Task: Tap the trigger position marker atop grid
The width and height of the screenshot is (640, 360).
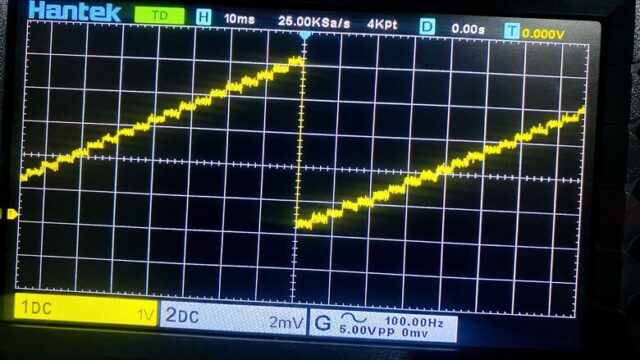Action: pos(304,36)
